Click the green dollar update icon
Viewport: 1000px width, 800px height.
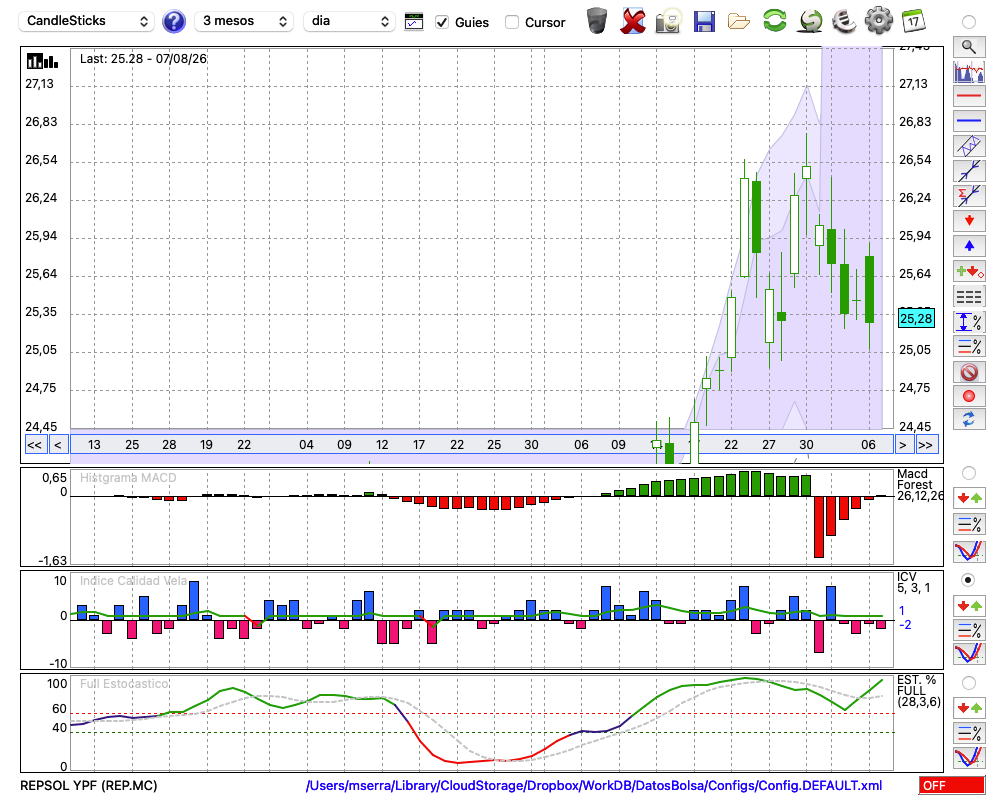811,21
